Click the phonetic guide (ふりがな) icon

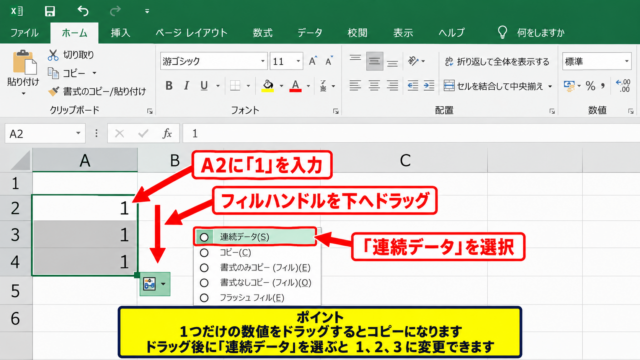click(x=323, y=86)
